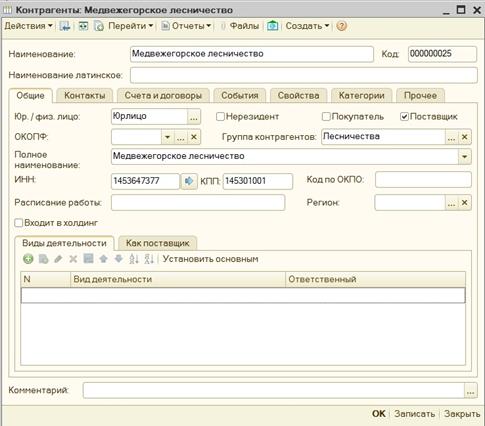This screenshot has width=485, height=426.
Task: Open the Действия menu
Action: pyautogui.click(x=28, y=26)
